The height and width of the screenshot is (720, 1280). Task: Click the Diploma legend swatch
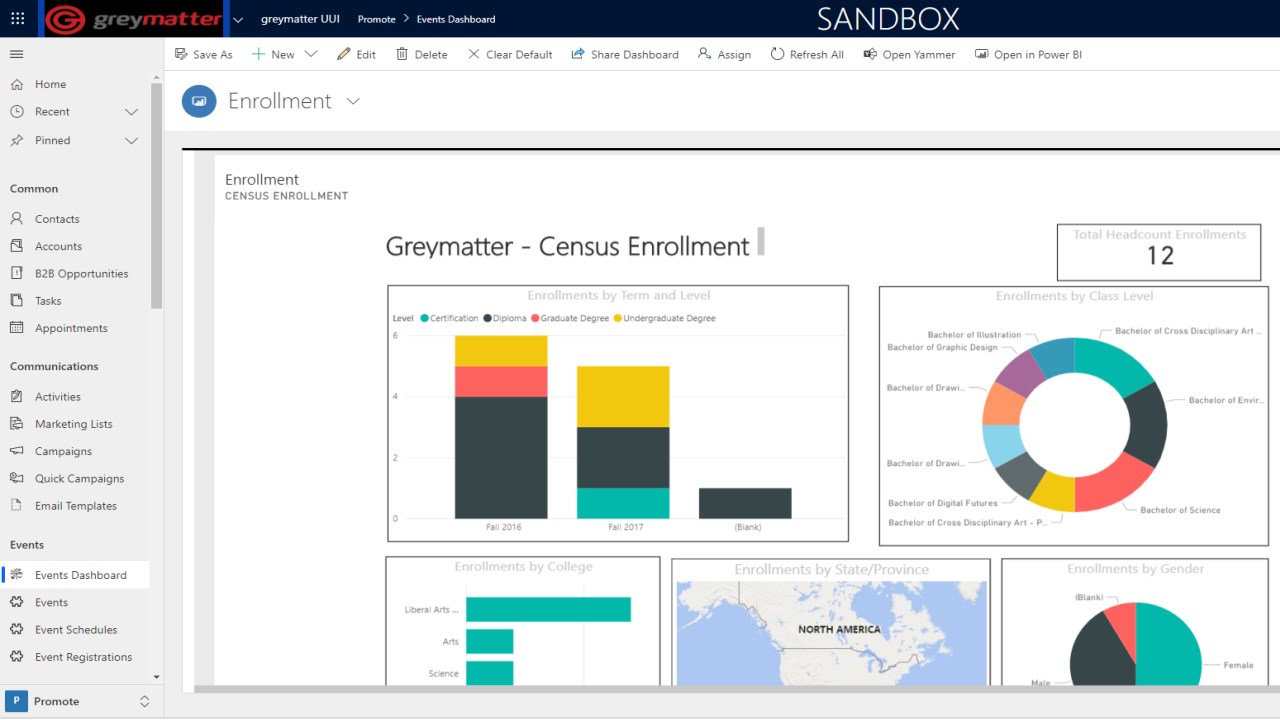pos(487,318)
